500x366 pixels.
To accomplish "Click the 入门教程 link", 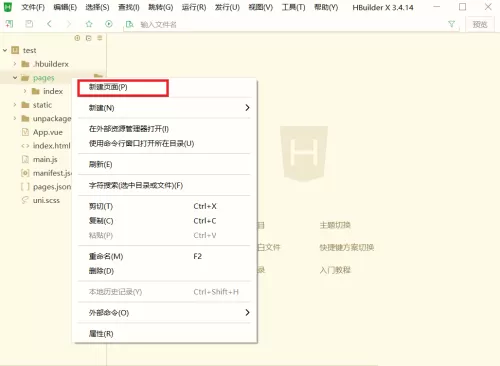I will click(335, 270).
